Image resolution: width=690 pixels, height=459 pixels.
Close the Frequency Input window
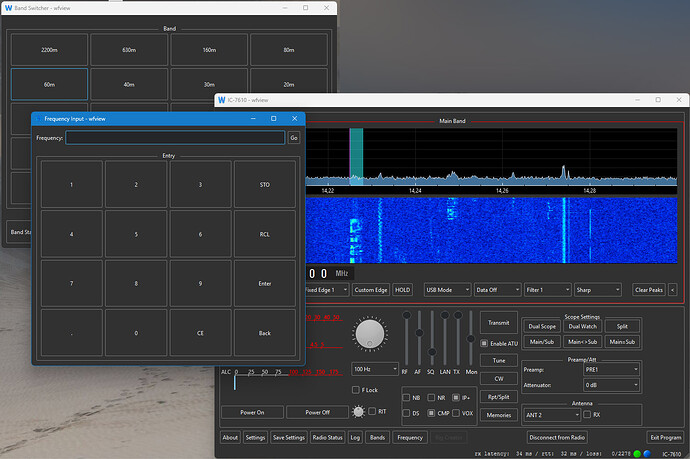click(294, 118)
